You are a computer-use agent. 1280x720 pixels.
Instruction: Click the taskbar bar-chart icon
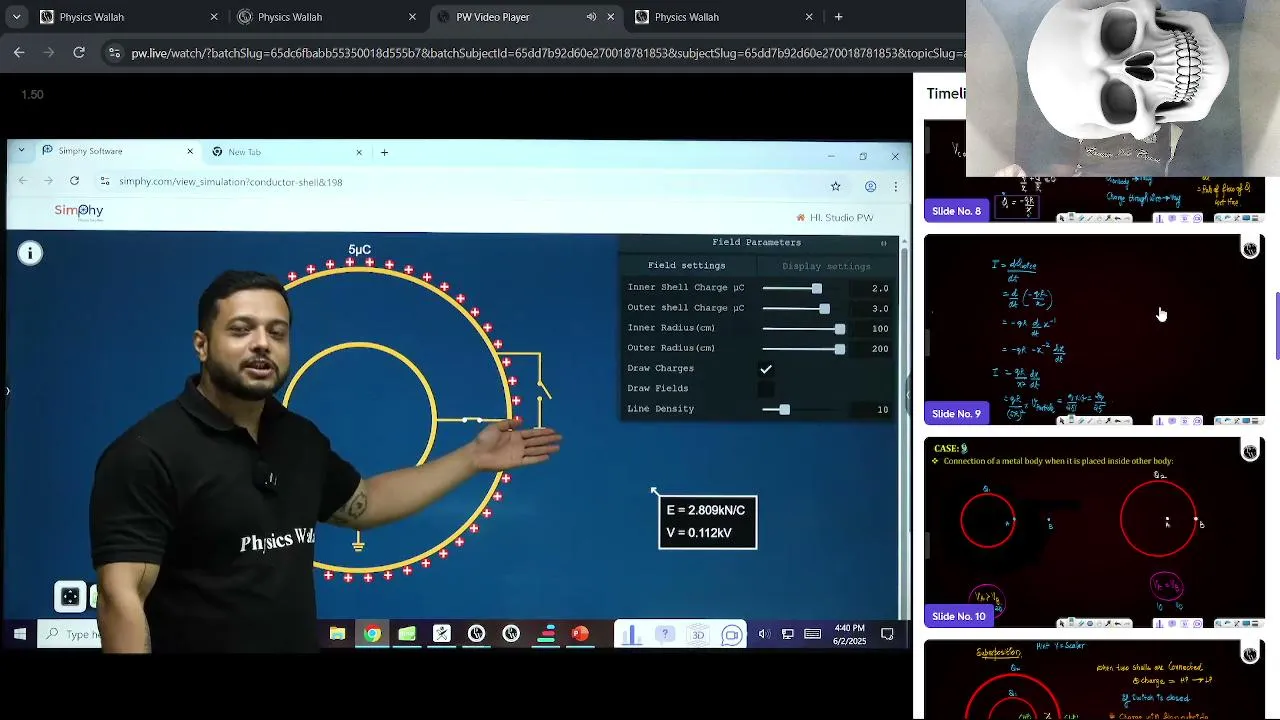pos(631,634)
